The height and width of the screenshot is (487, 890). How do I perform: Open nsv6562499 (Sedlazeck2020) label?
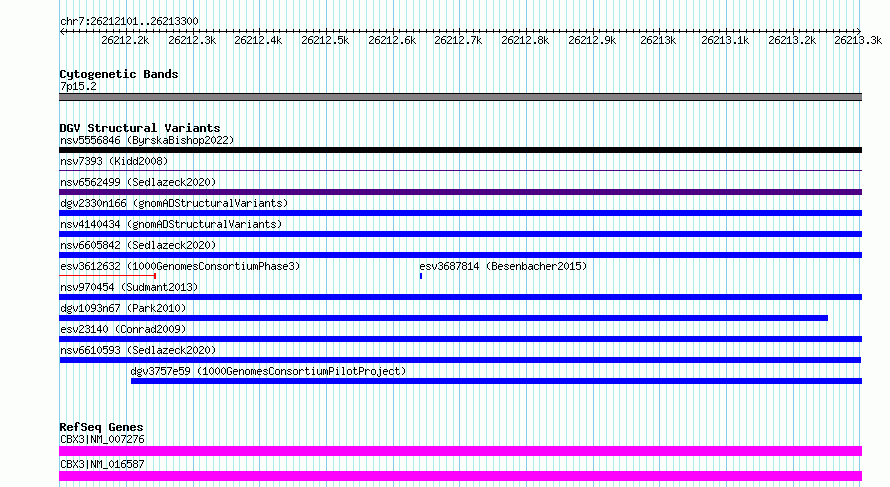click(138, 182)
